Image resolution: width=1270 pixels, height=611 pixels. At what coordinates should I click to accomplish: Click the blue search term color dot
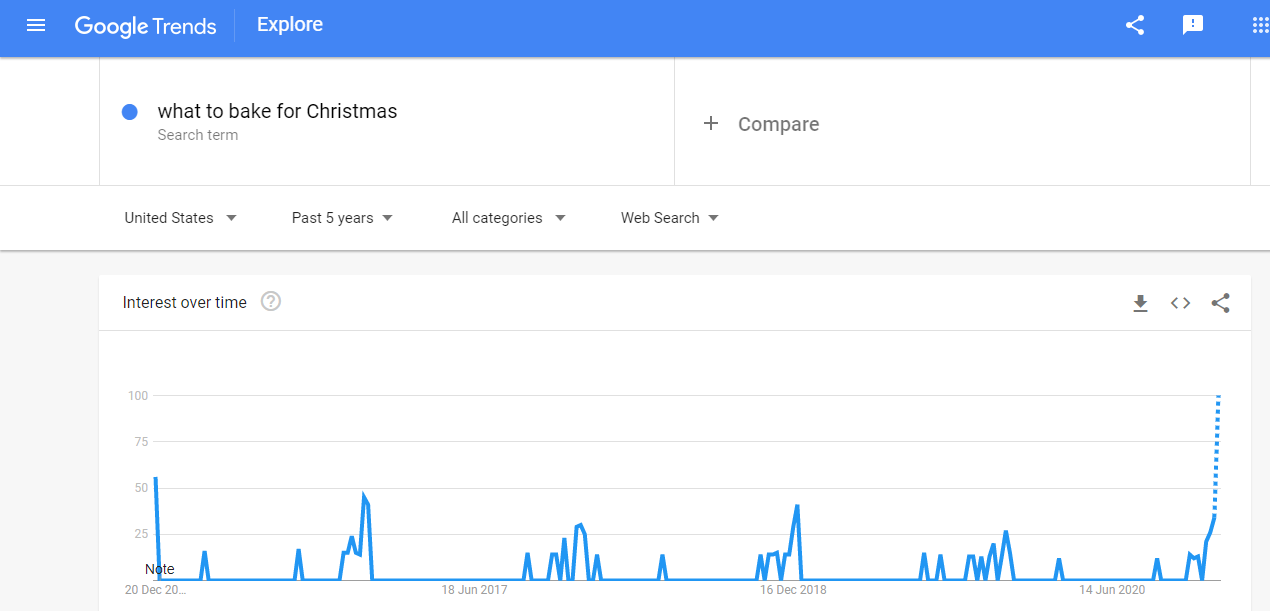click(129, 112)
